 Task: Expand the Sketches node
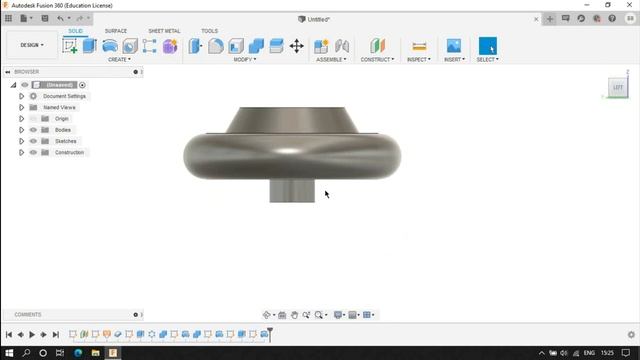click(22, 141)
